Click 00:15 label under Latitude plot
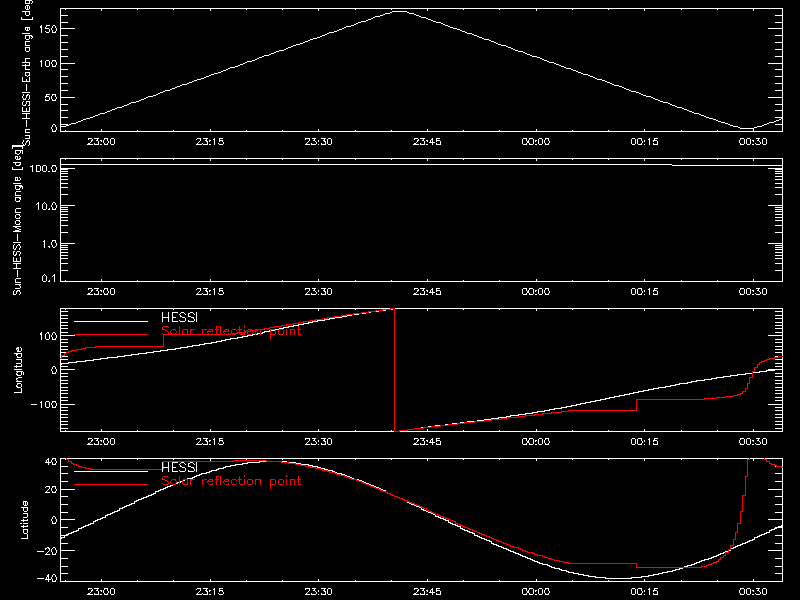800x600 pixels. click(644, 592)
